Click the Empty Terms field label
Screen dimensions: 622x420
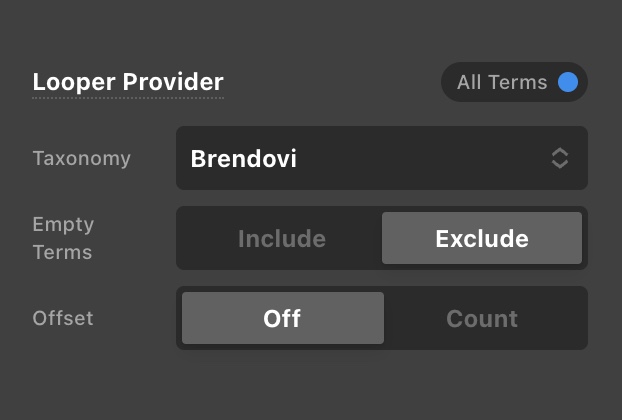63,238
